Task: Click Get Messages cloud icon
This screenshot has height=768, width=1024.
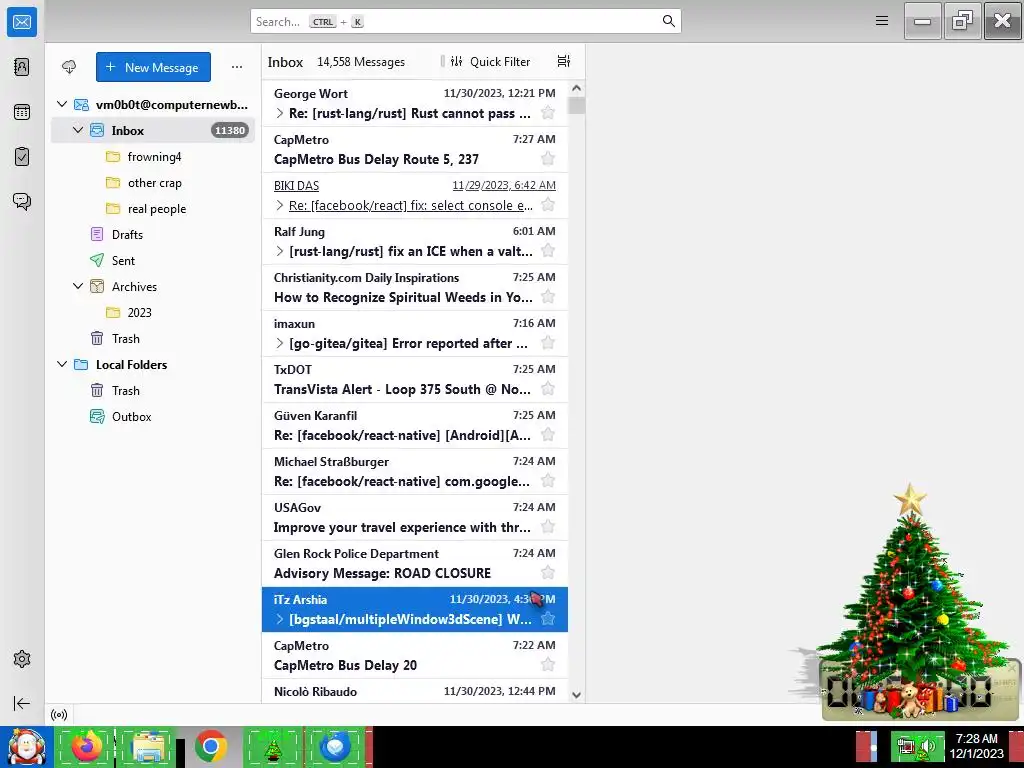Action: (x=69, y=67)
